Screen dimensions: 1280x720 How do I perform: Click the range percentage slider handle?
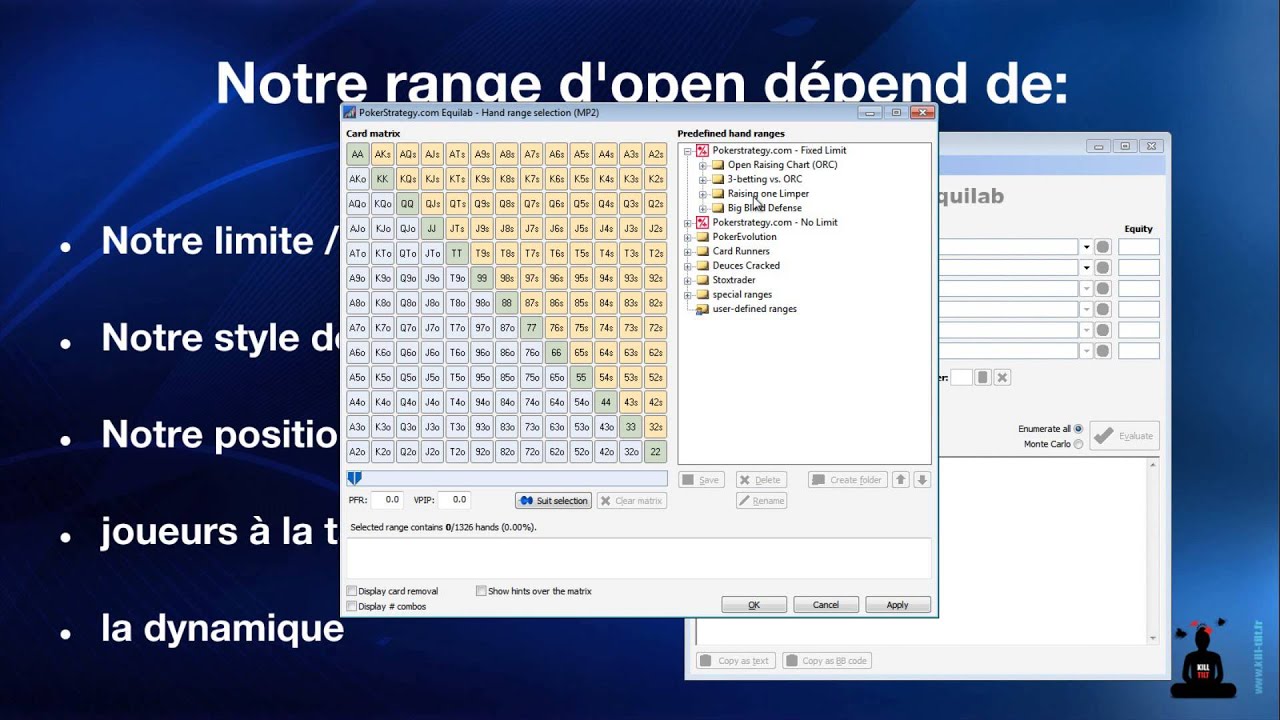tap(354, 479)
